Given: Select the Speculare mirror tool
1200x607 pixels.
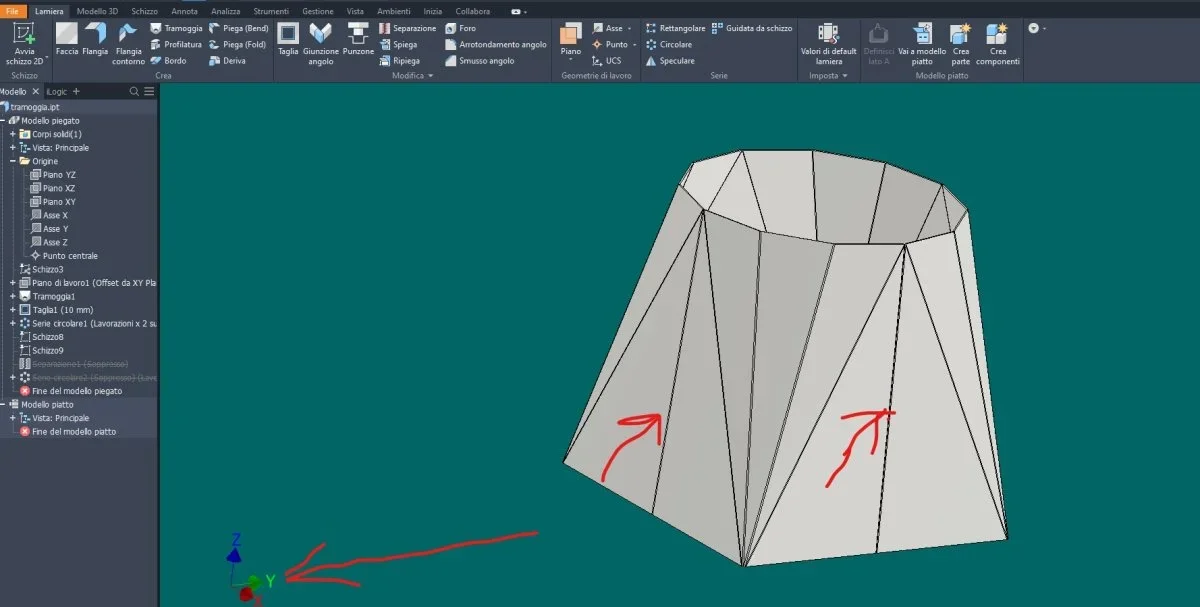Looking at the screenshot, I should tap(669, 61).
